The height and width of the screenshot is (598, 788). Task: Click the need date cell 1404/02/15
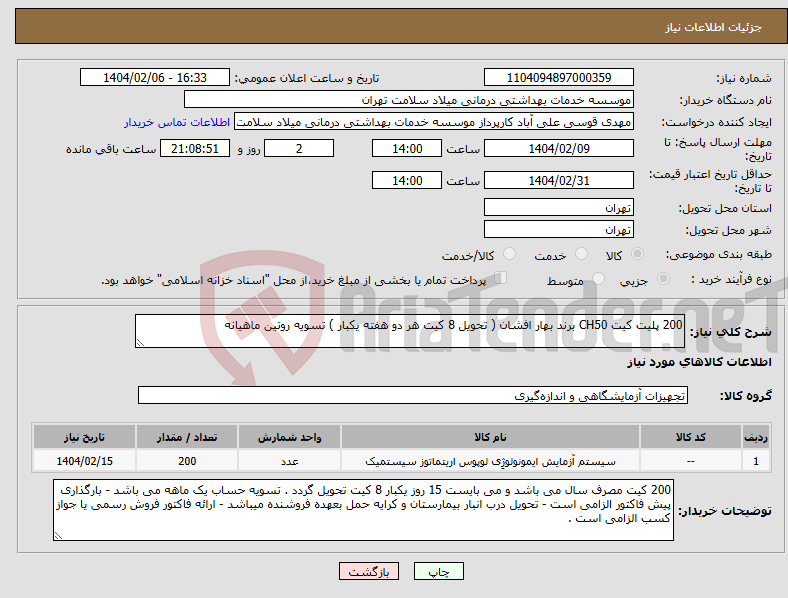84,461
